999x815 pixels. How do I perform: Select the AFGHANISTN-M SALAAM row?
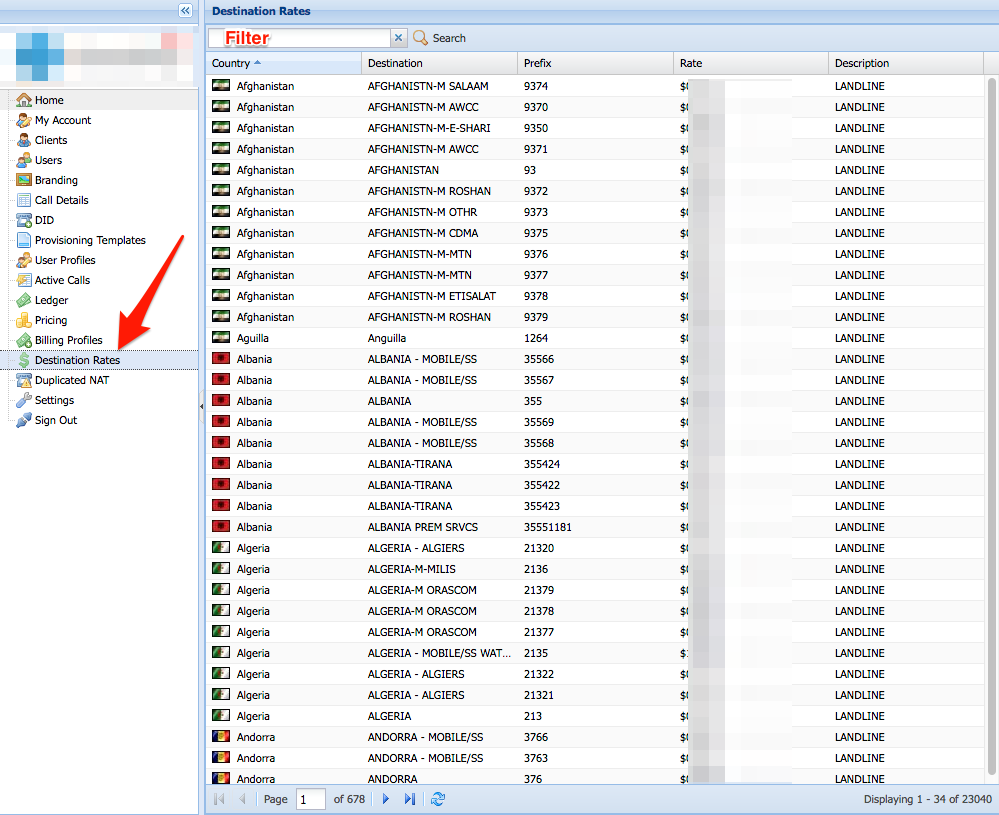[x=595, y=86]
